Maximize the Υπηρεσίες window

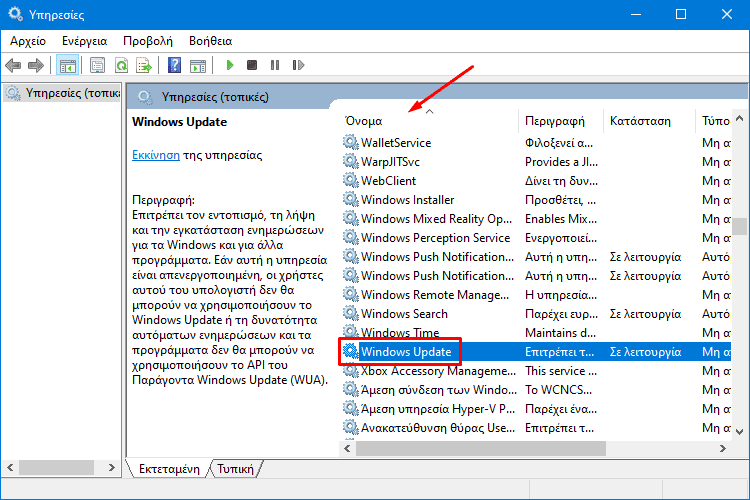[x=681, y=14]
